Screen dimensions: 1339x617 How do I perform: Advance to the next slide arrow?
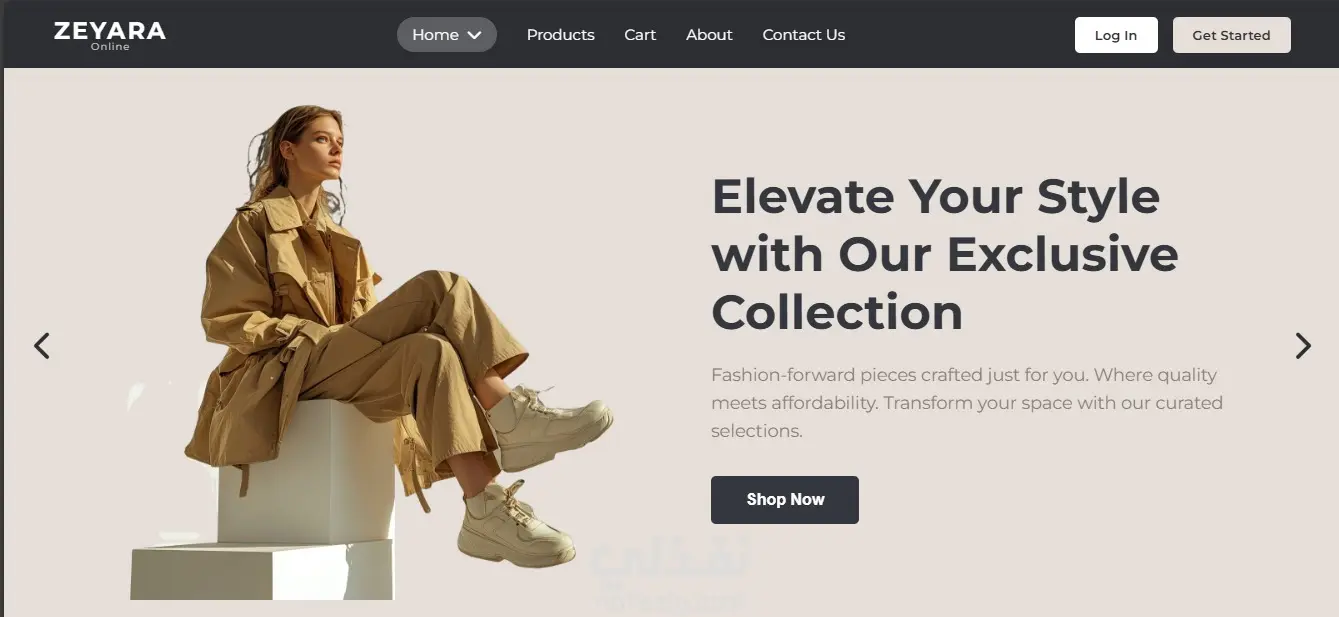pyautogui.click(x=1302, y=346)
